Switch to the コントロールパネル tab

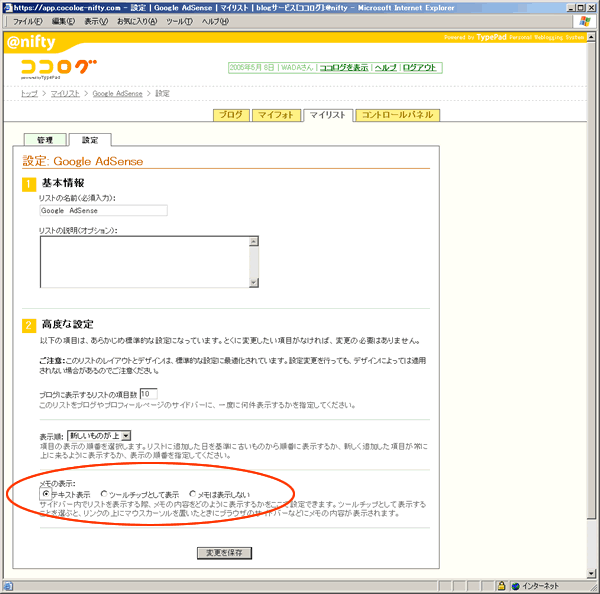point(397,115)
